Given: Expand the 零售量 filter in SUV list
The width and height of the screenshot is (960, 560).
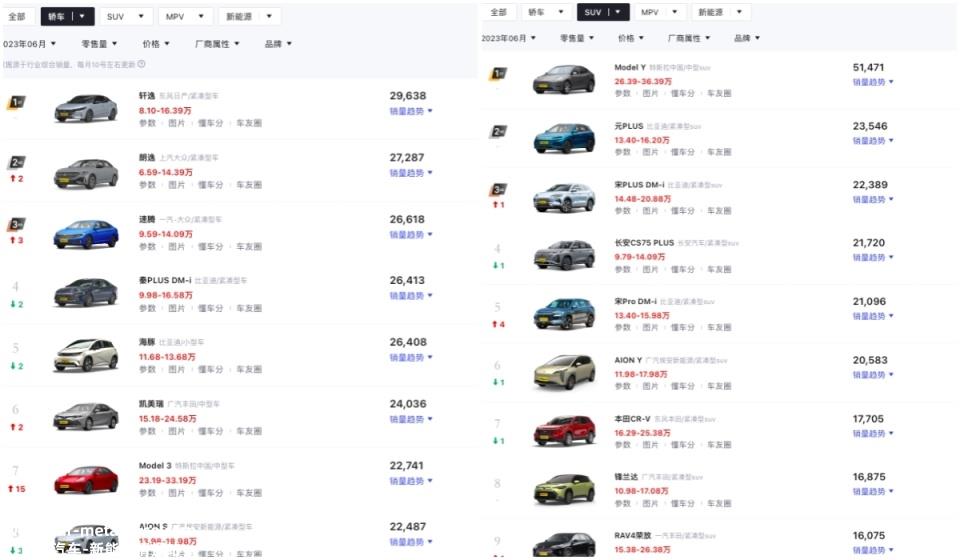Looking at the screenshot, I should click(577, 38).
